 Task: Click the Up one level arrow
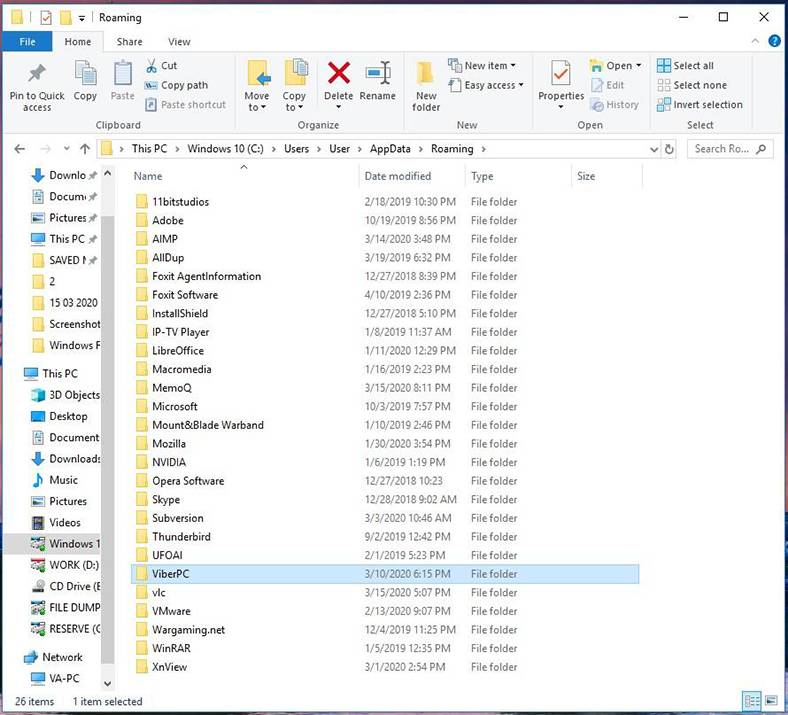tap(85, 149)
